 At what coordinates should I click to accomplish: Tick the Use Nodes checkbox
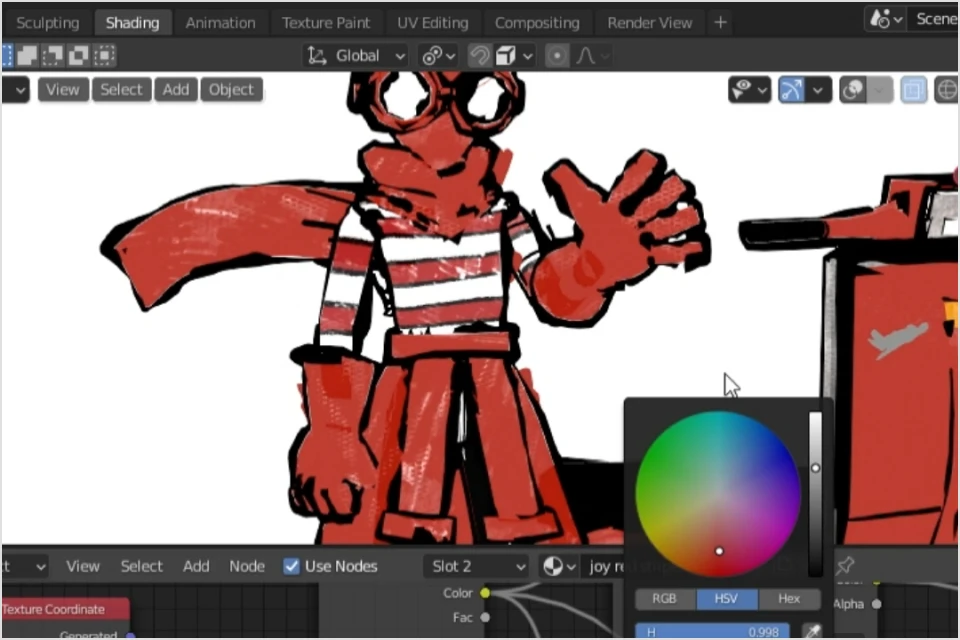pyautogui.click(x=291, y=567)
